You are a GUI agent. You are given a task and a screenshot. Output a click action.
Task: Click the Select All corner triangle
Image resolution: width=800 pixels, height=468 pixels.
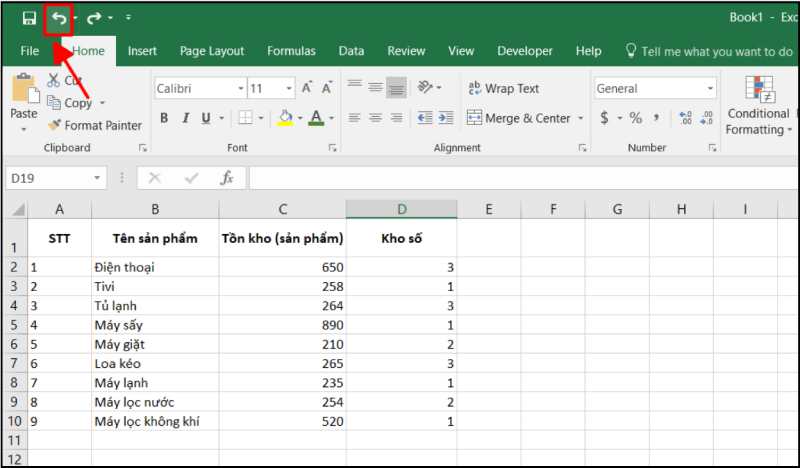coord(17,210)
